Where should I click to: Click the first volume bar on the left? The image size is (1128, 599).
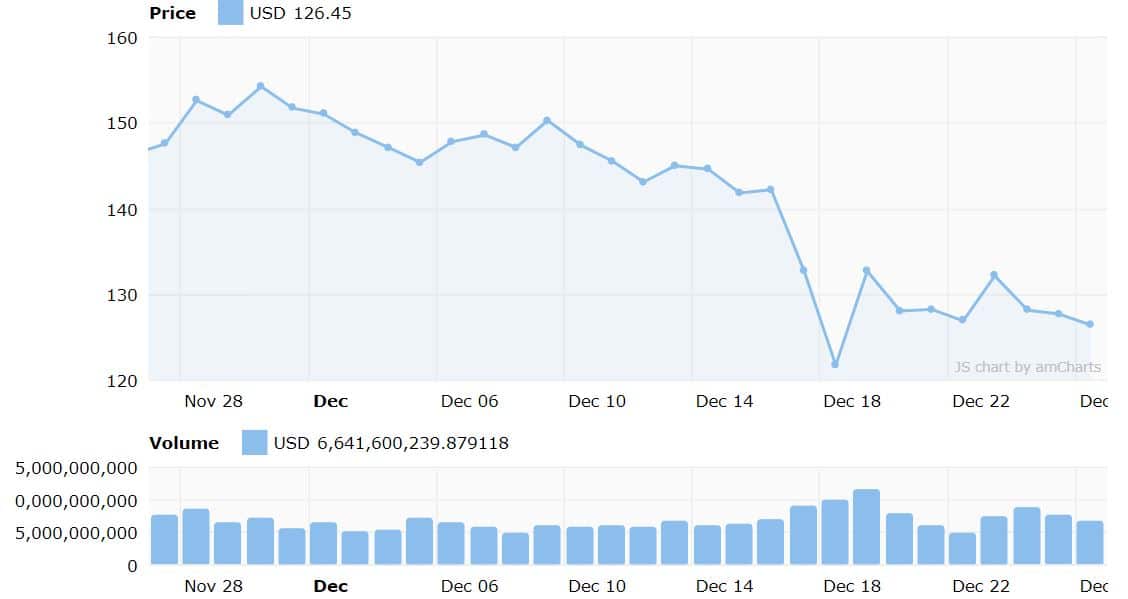tap(164, 539)
